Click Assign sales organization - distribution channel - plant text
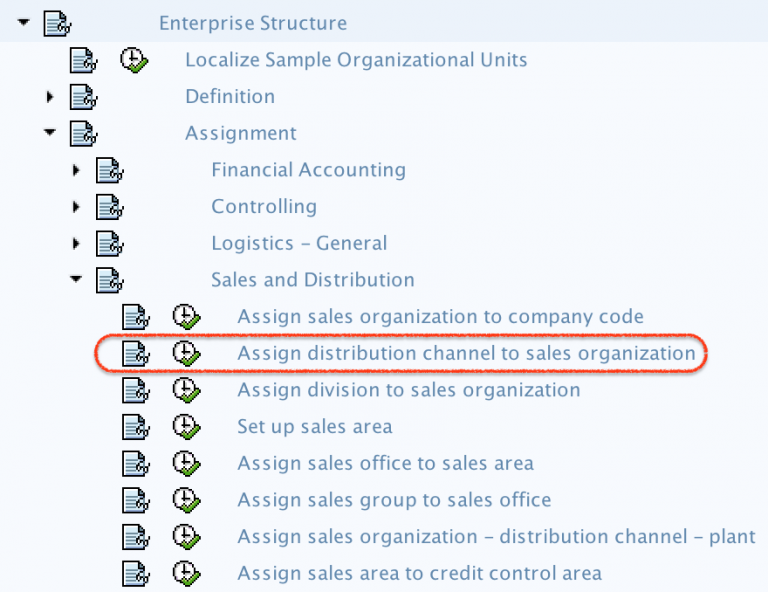768x592 pixels. pos(497,537)
